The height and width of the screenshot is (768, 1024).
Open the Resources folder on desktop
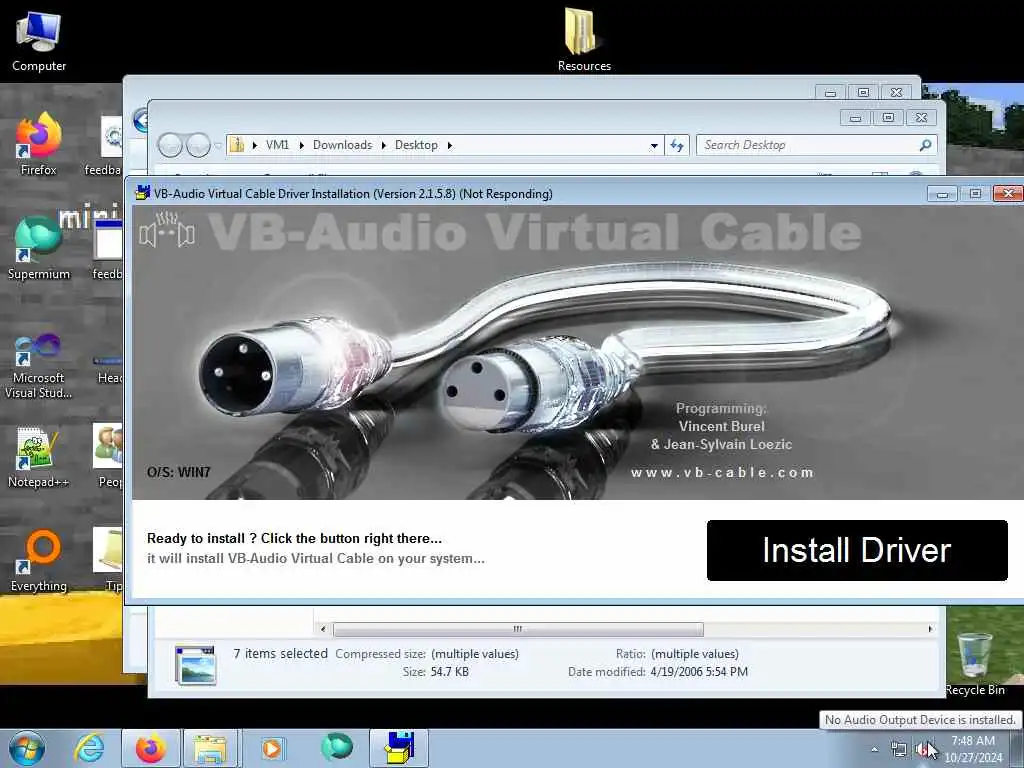583,39
